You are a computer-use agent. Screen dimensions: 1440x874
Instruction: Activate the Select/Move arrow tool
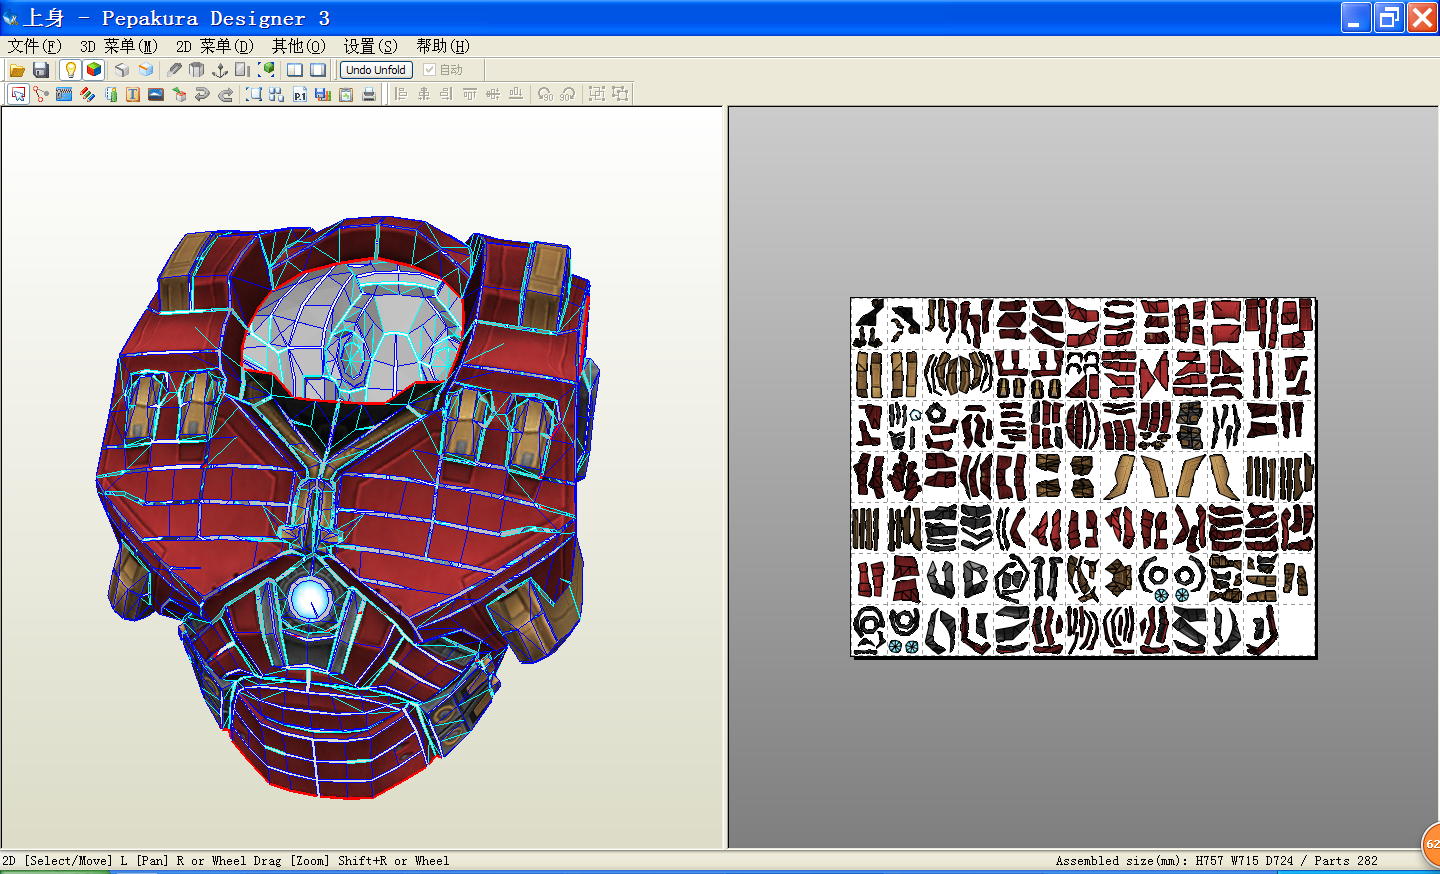[18, 94]
